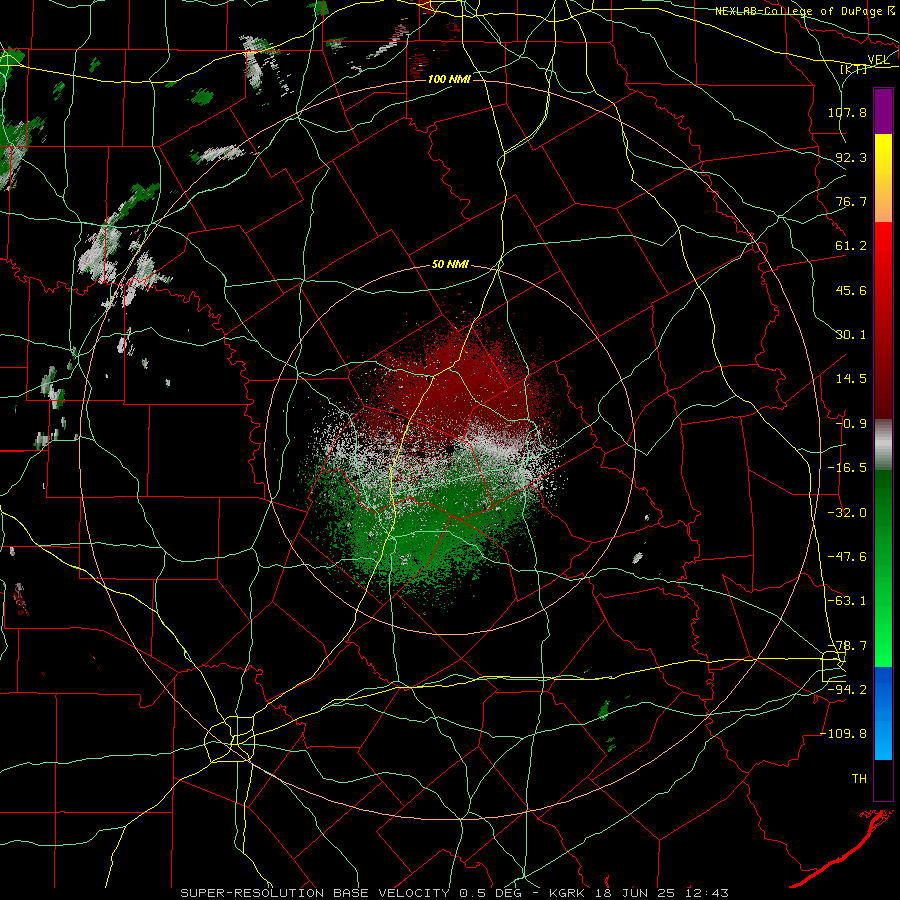
Task: Select the 76.7 legend value
Action: point(851,201)
